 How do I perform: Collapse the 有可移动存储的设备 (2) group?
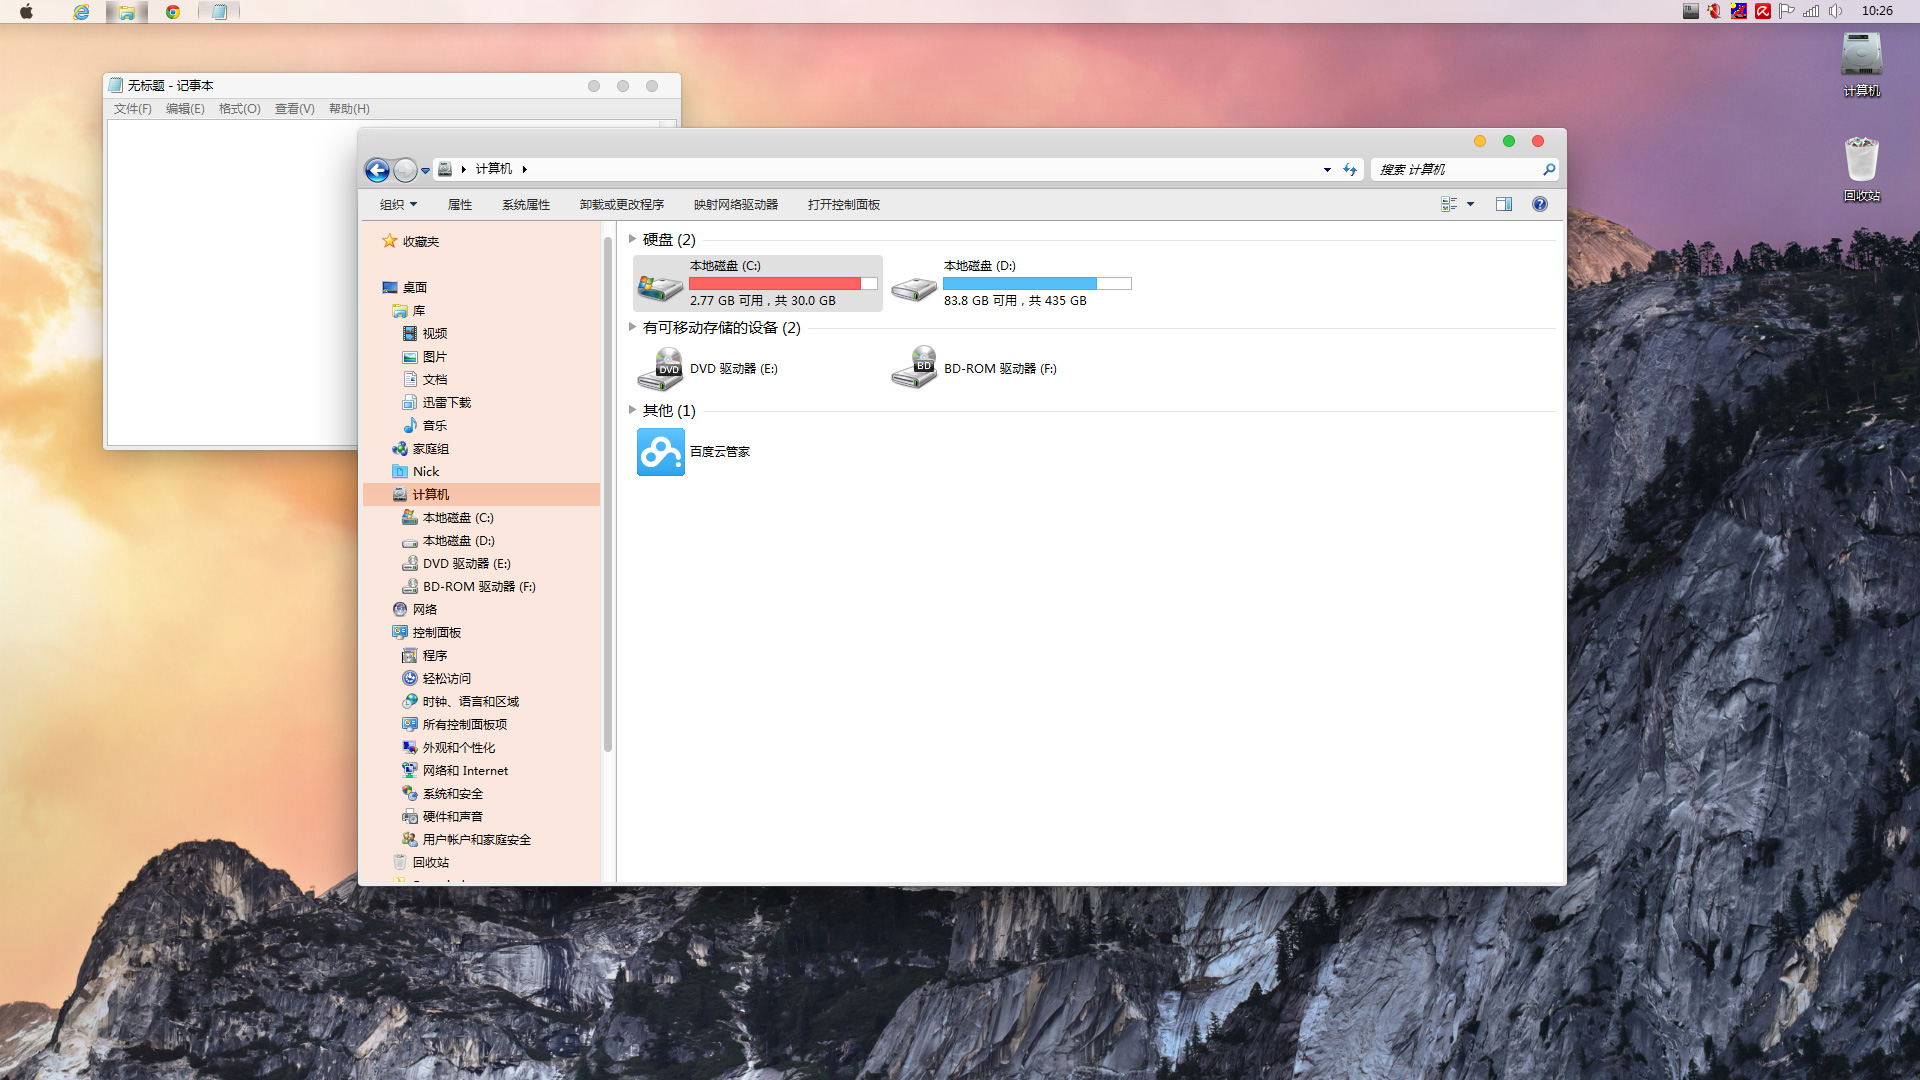(x=632, y=327)
